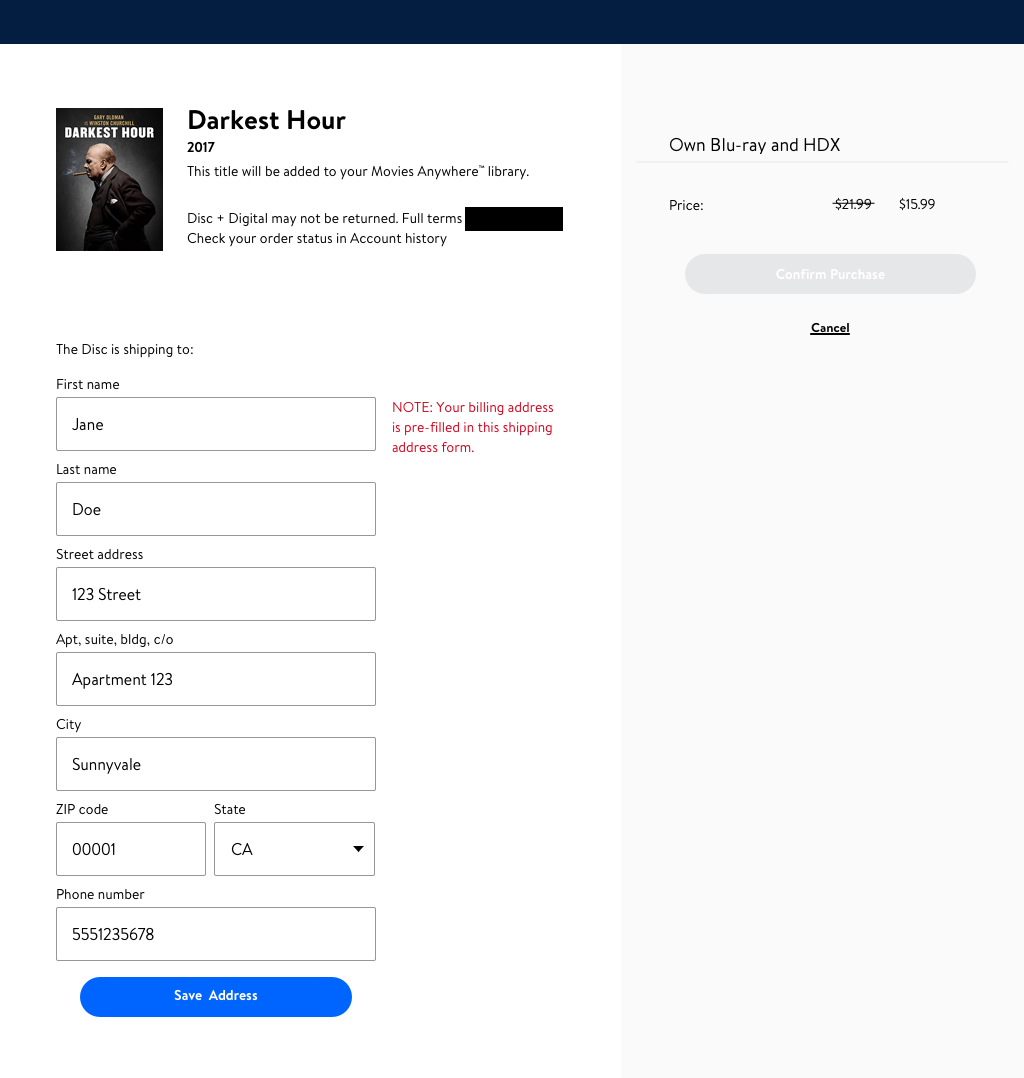
Task: Open the State dropdown arrow
Action: 358,849
